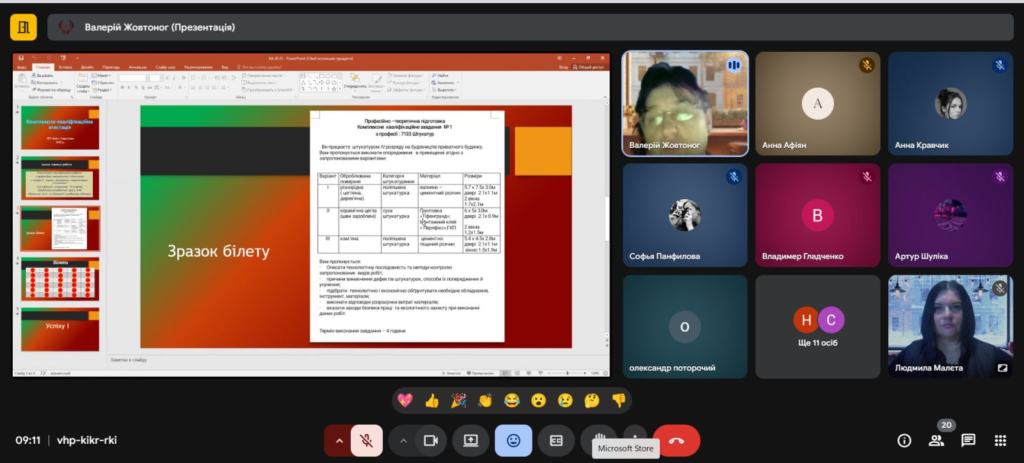
Task: Open the chat with everyone panel
Action: (968, 440)
